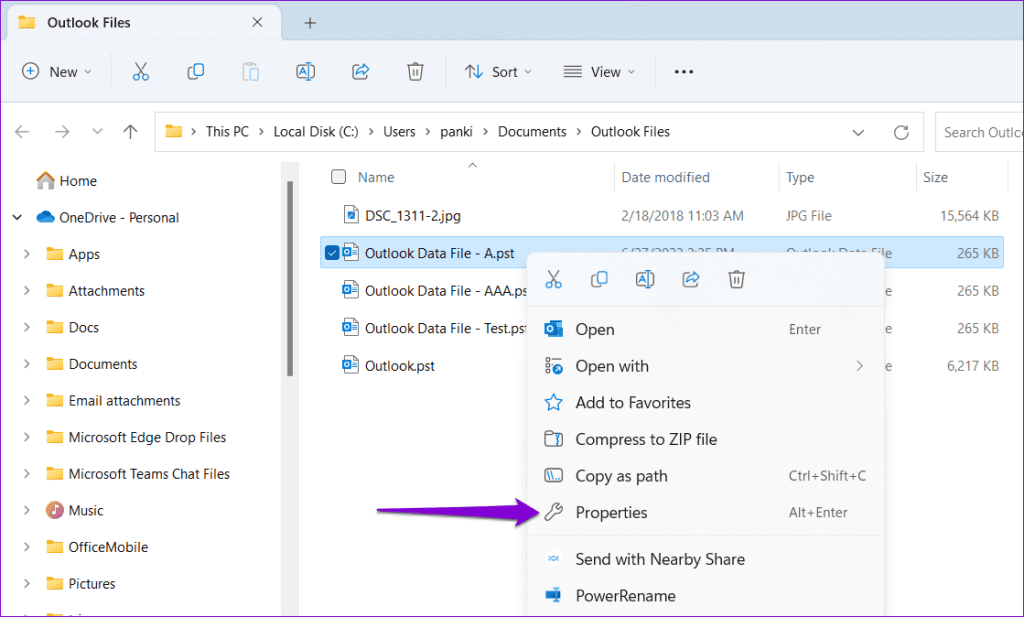This screenshot has width=1024, height=617.
Task: Click the Outlook icon next to Outlook.pst
Action: [351, 365]
